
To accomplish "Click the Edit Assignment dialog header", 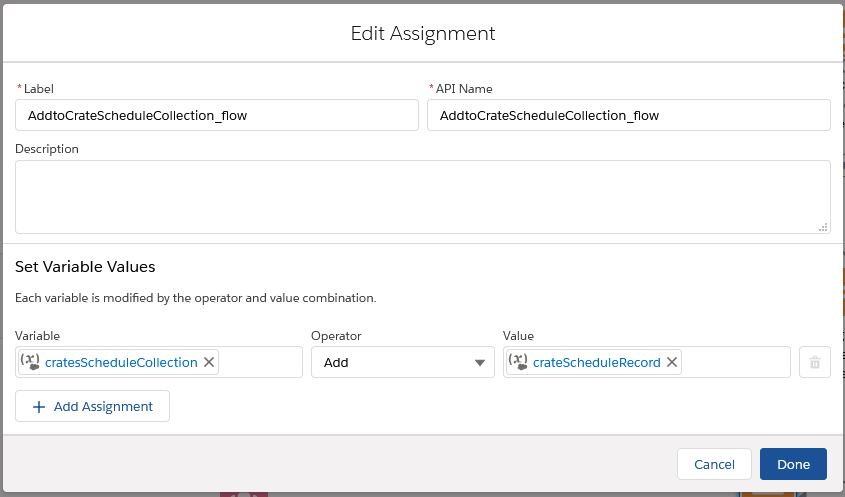I will (422, 33).
